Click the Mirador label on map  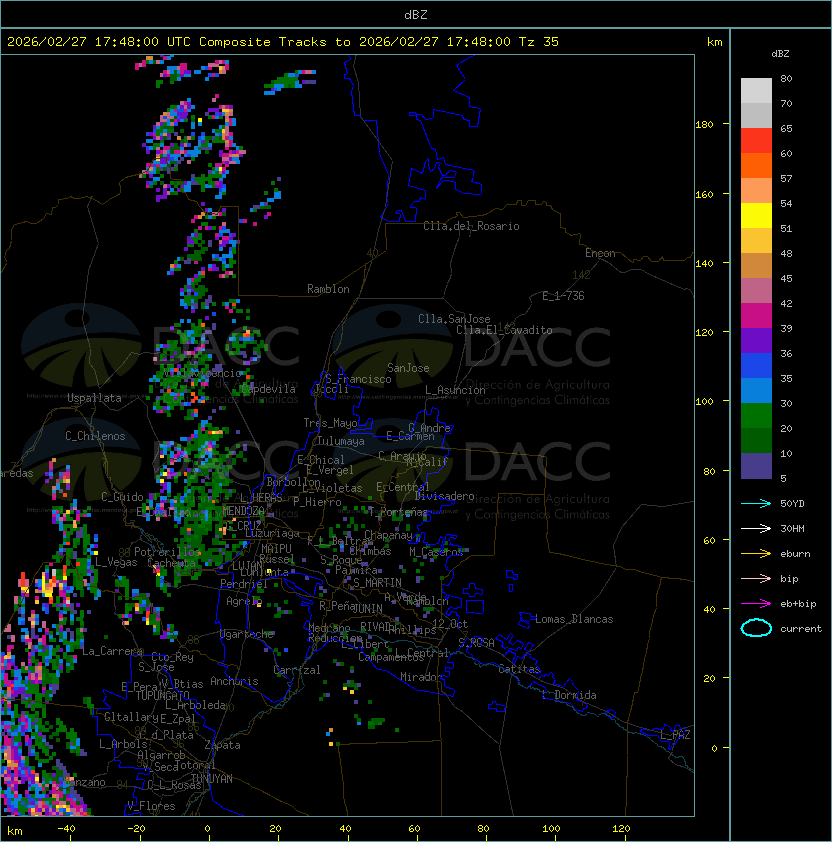pyautogui.click(x=421, y=677)
